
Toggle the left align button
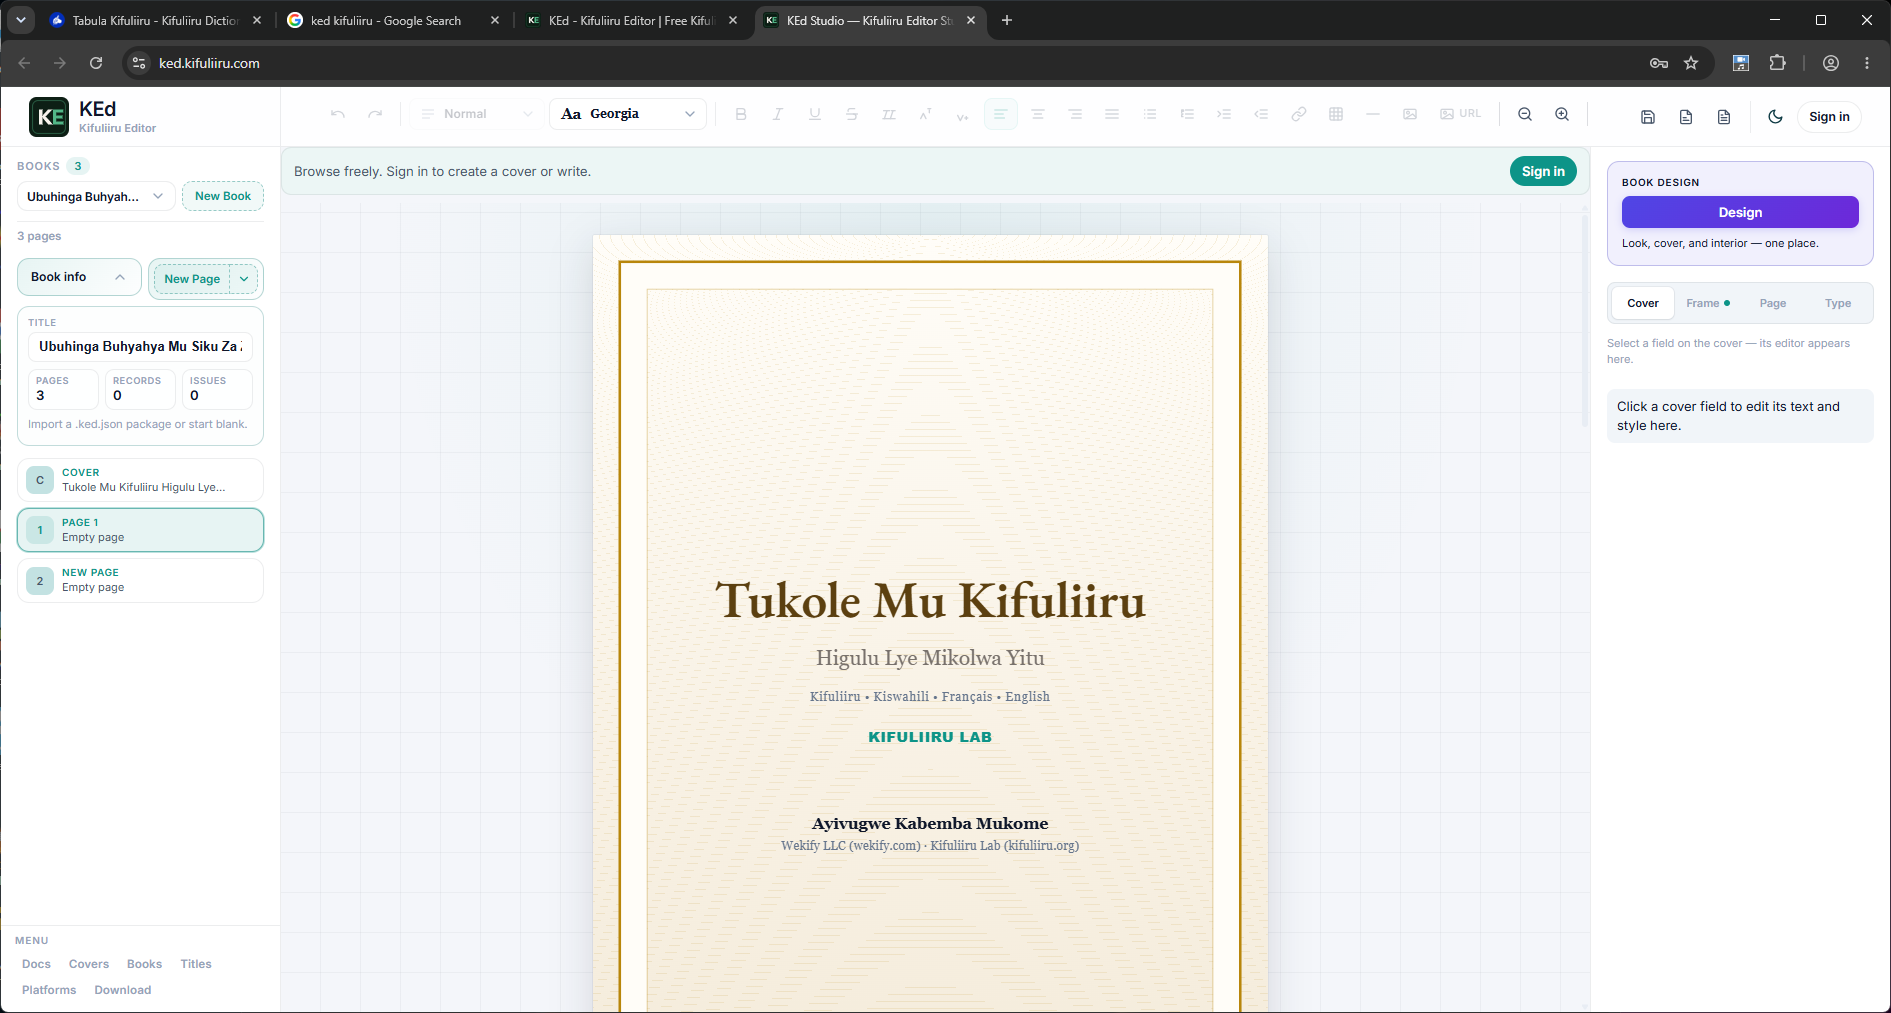1000,114
